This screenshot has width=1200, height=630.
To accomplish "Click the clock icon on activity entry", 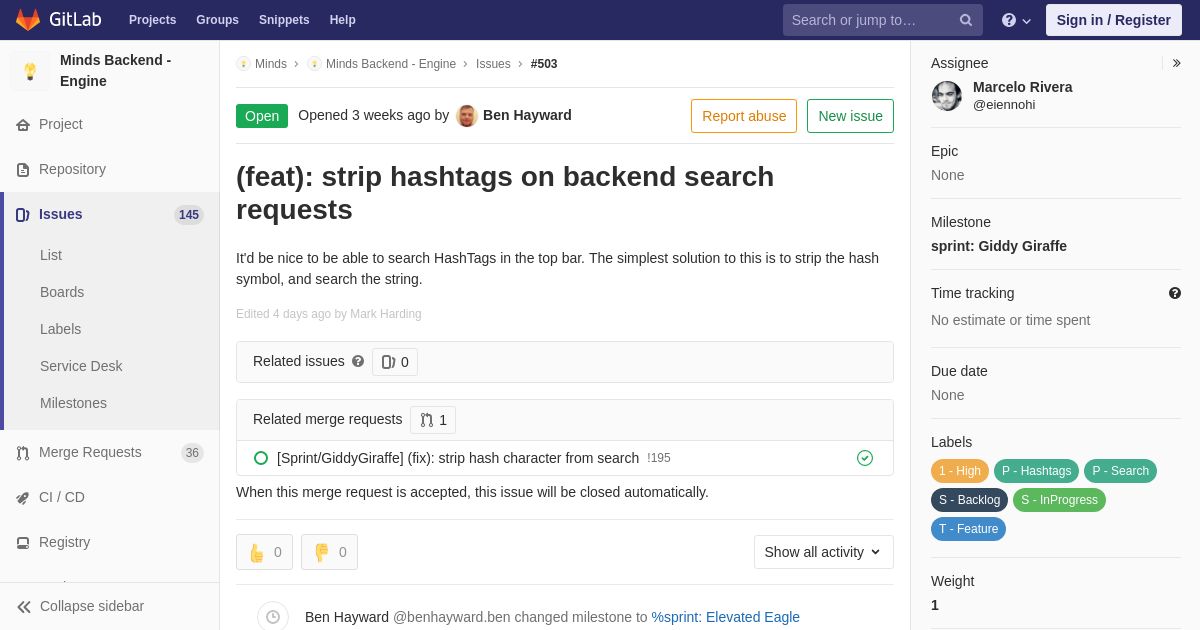I will tap(273, 617).
